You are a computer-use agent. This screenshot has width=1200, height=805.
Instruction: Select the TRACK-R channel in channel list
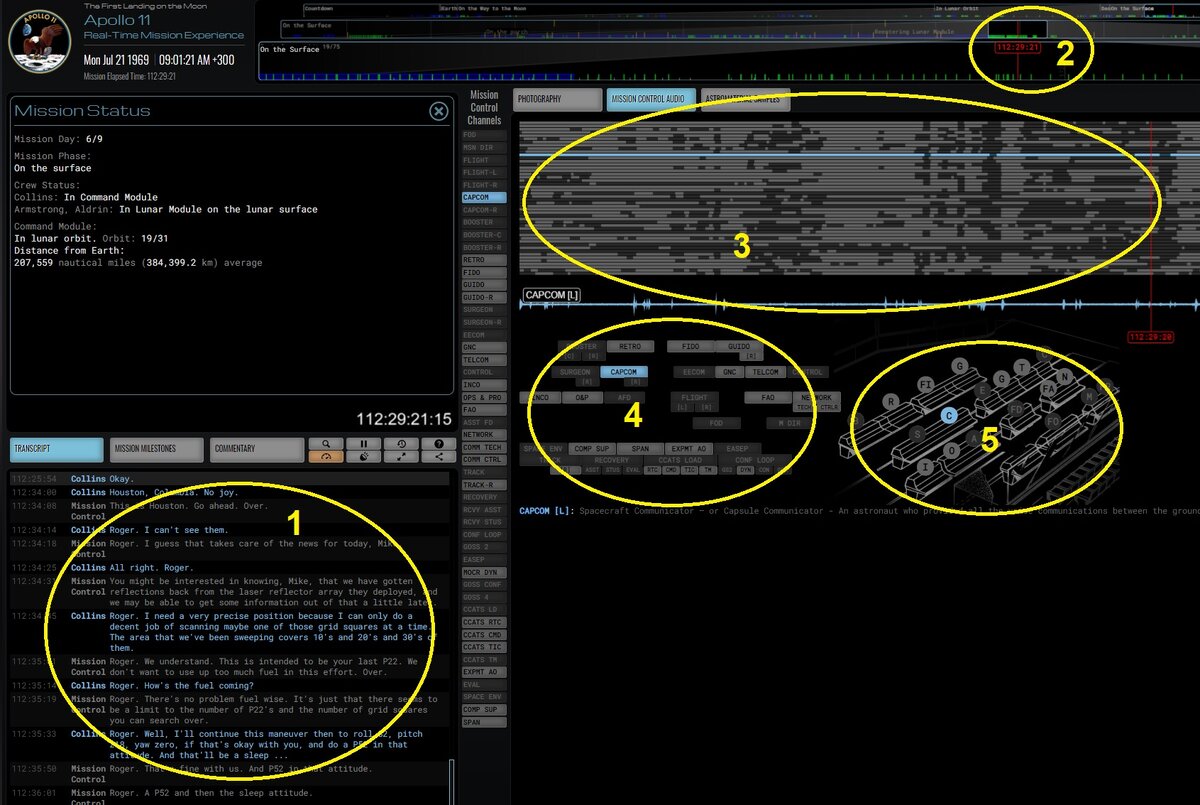(x=484, y=485)
